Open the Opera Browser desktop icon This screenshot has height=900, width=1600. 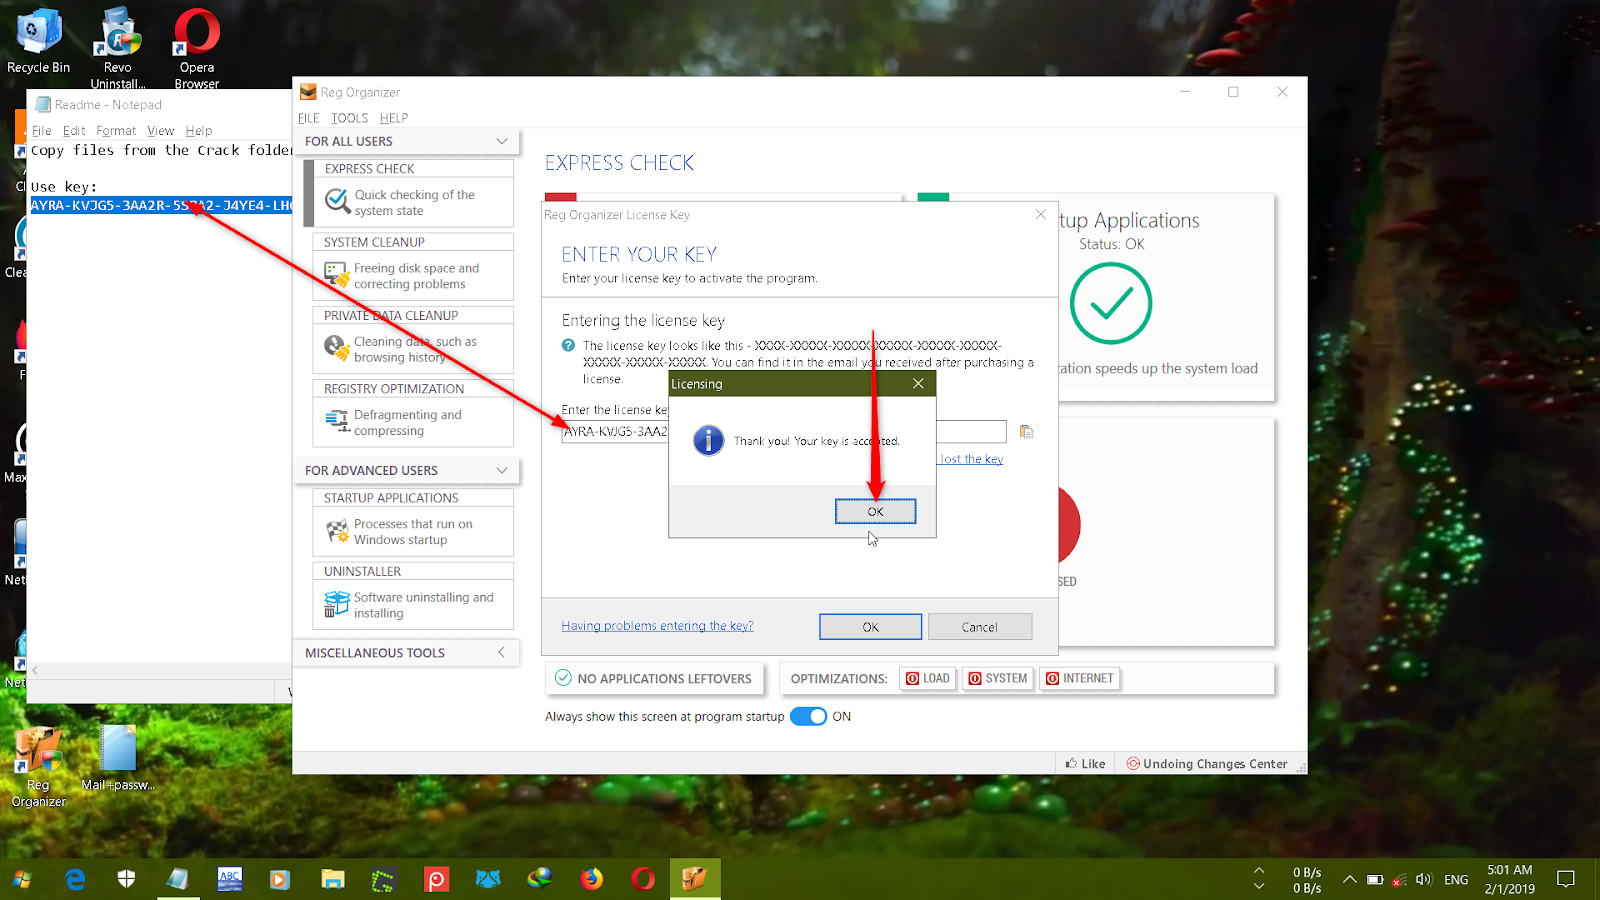197,48
